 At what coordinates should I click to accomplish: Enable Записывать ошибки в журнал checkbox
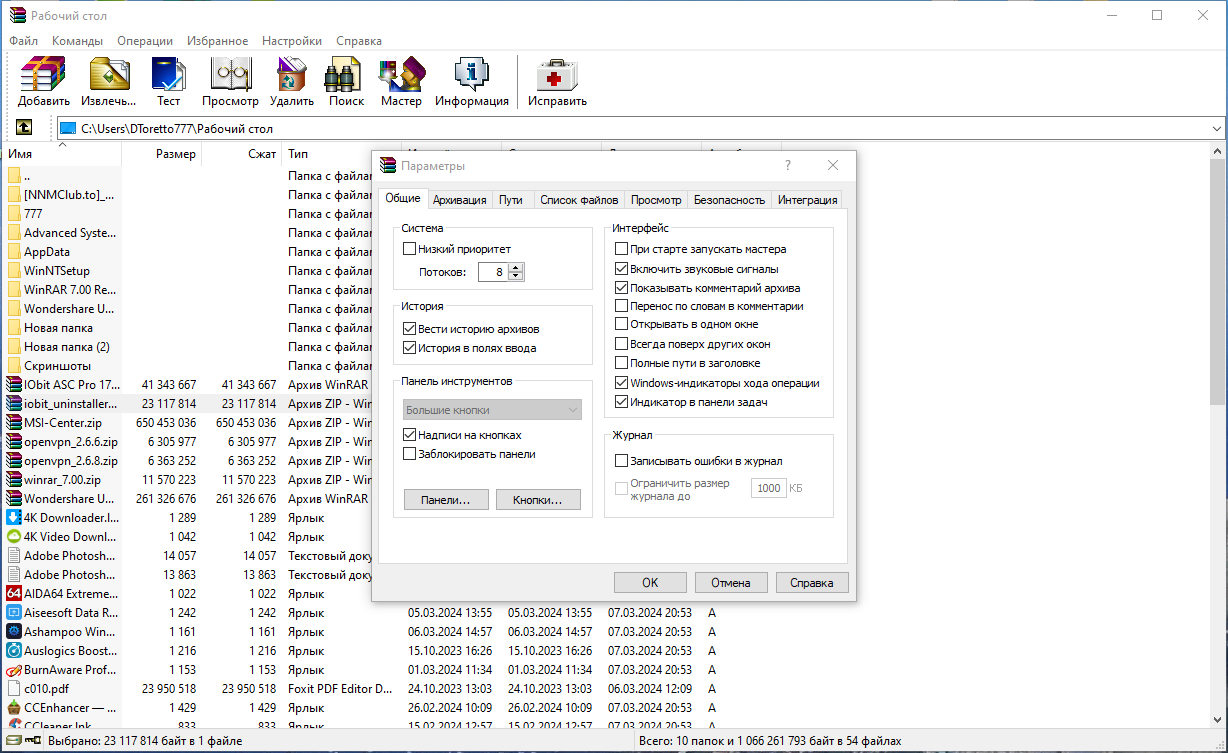[622, 461]
